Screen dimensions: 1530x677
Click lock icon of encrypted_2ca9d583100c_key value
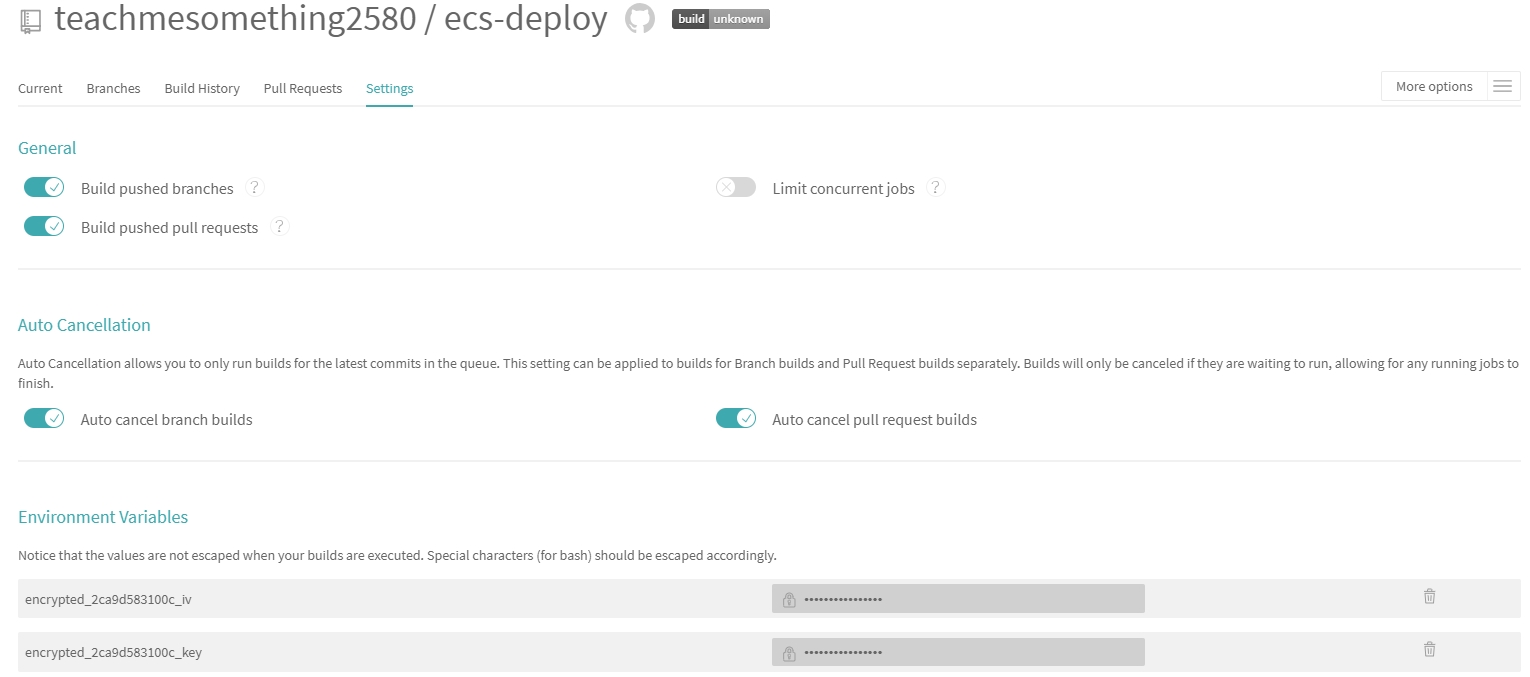coord(789,653)
